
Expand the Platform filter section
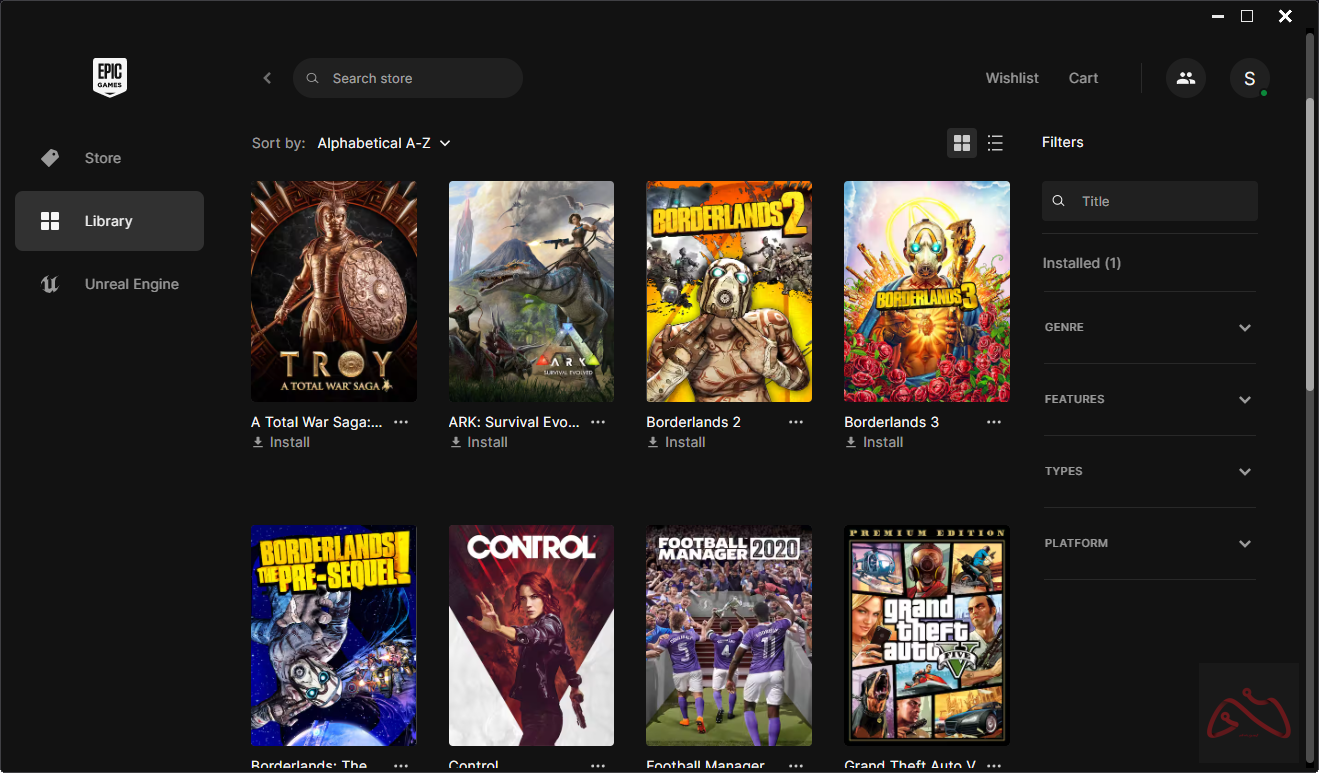click(x=1149, y=543)
